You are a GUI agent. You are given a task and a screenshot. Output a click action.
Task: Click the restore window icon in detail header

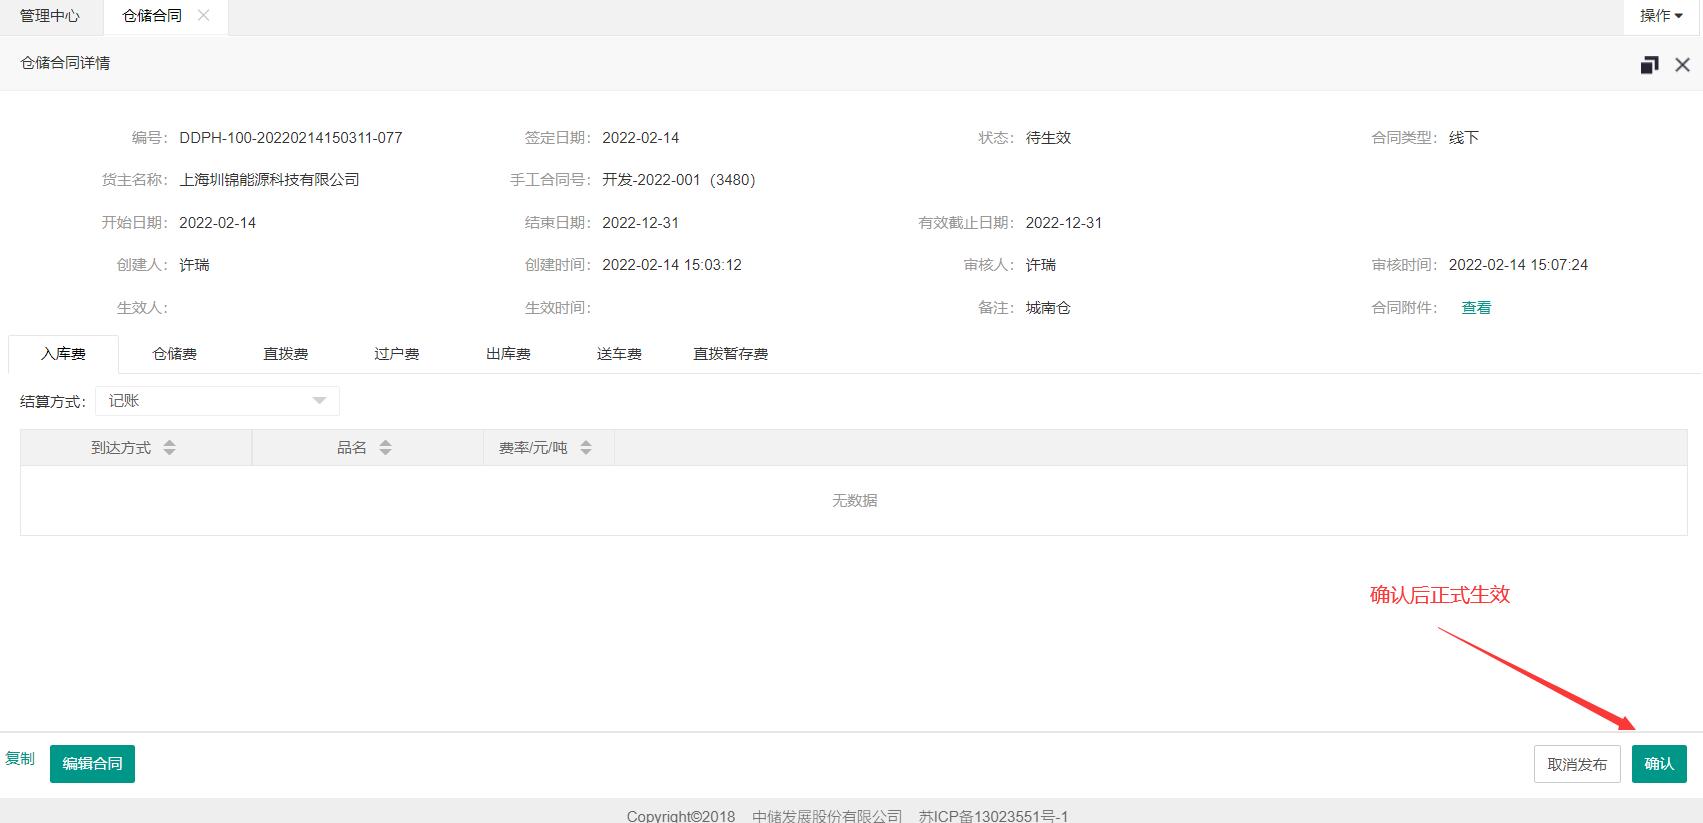tap(1649, 65)
